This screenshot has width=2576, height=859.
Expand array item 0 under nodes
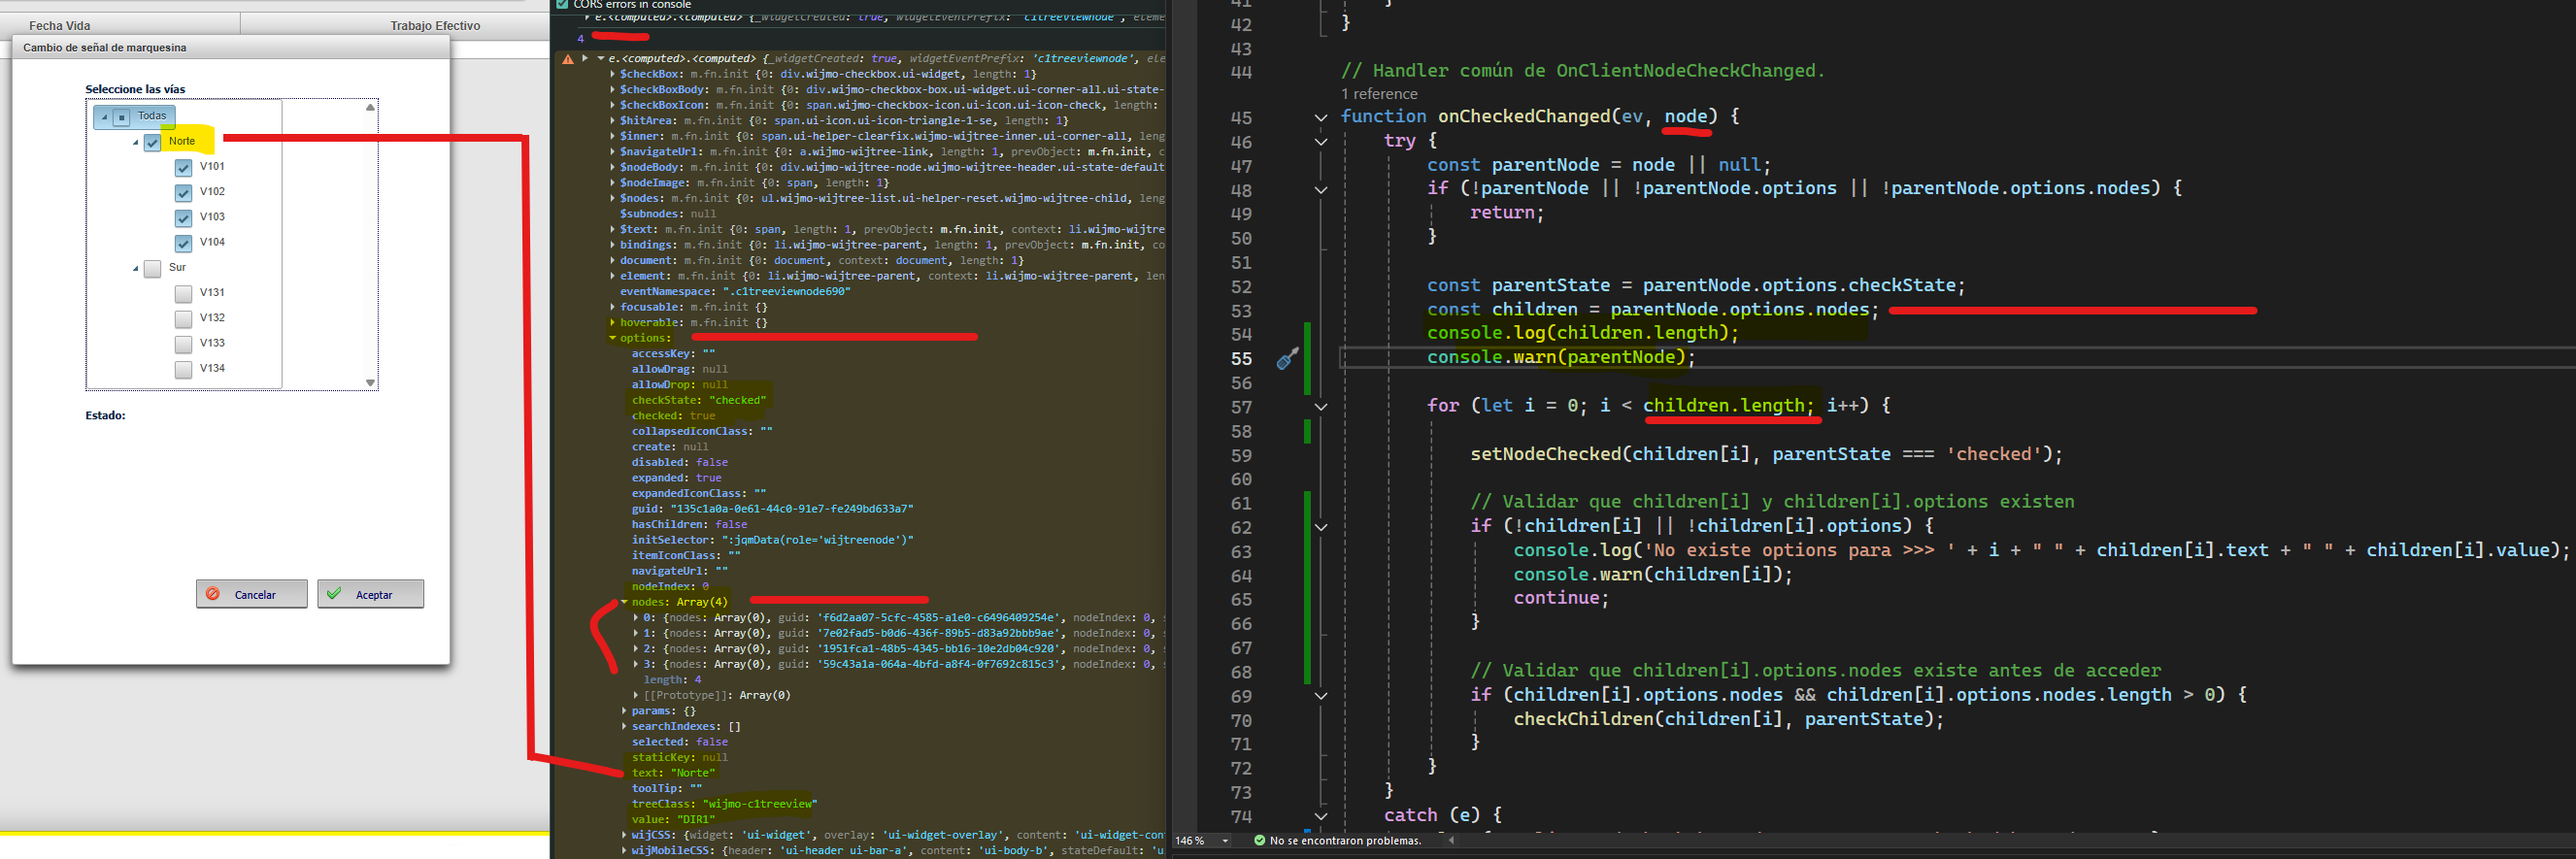tap(636, 617)
